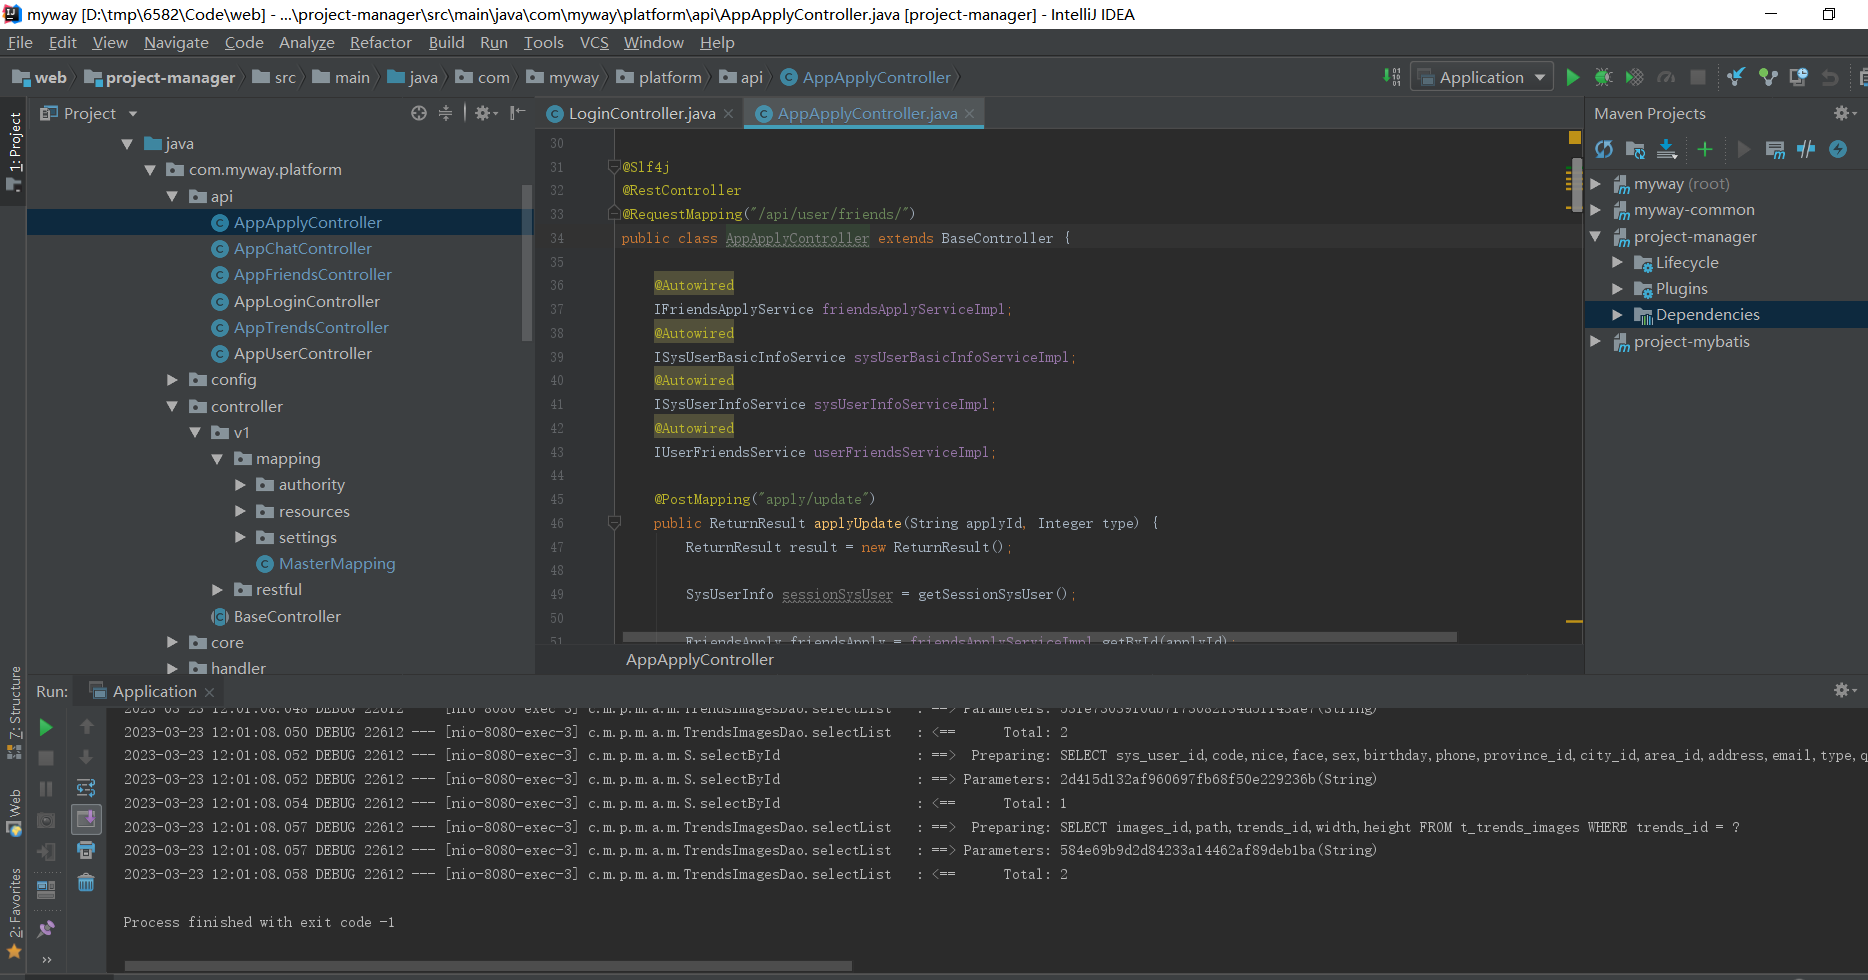
Task: Click the editor horizontal scrollbar
Action: [x=1039, y=637]
